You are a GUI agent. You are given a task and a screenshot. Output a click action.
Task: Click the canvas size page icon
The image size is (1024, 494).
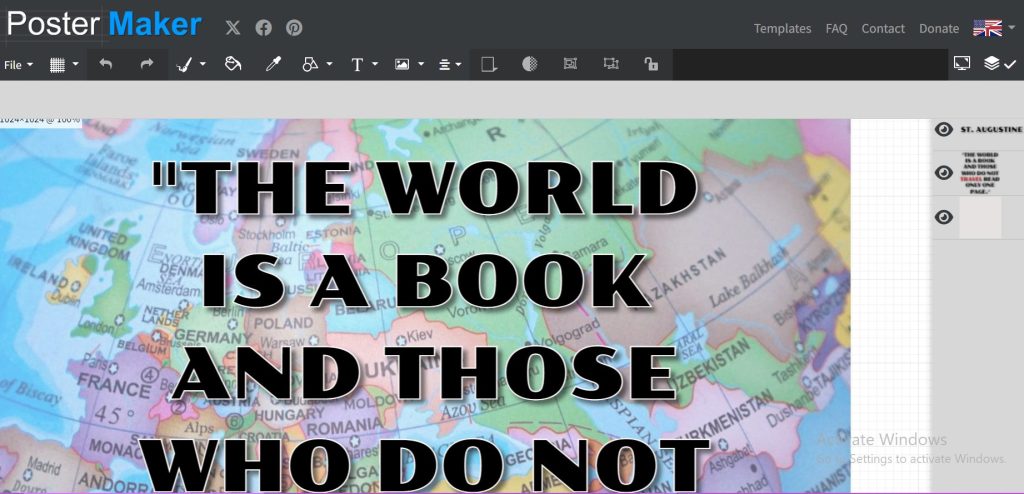489,64
